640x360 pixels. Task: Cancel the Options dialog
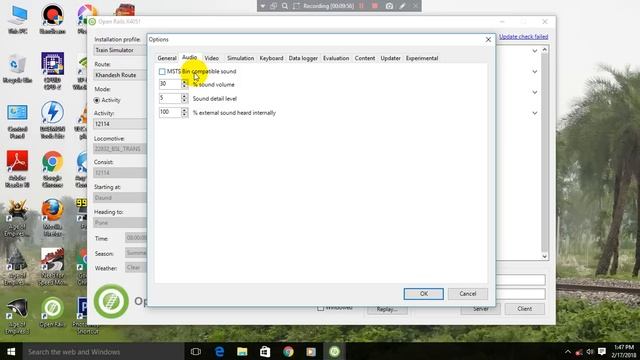click(468, 293)
